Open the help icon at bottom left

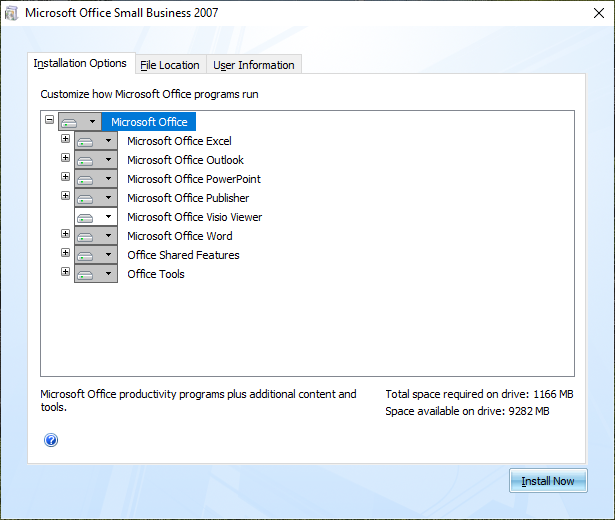[x=51, y=440]
